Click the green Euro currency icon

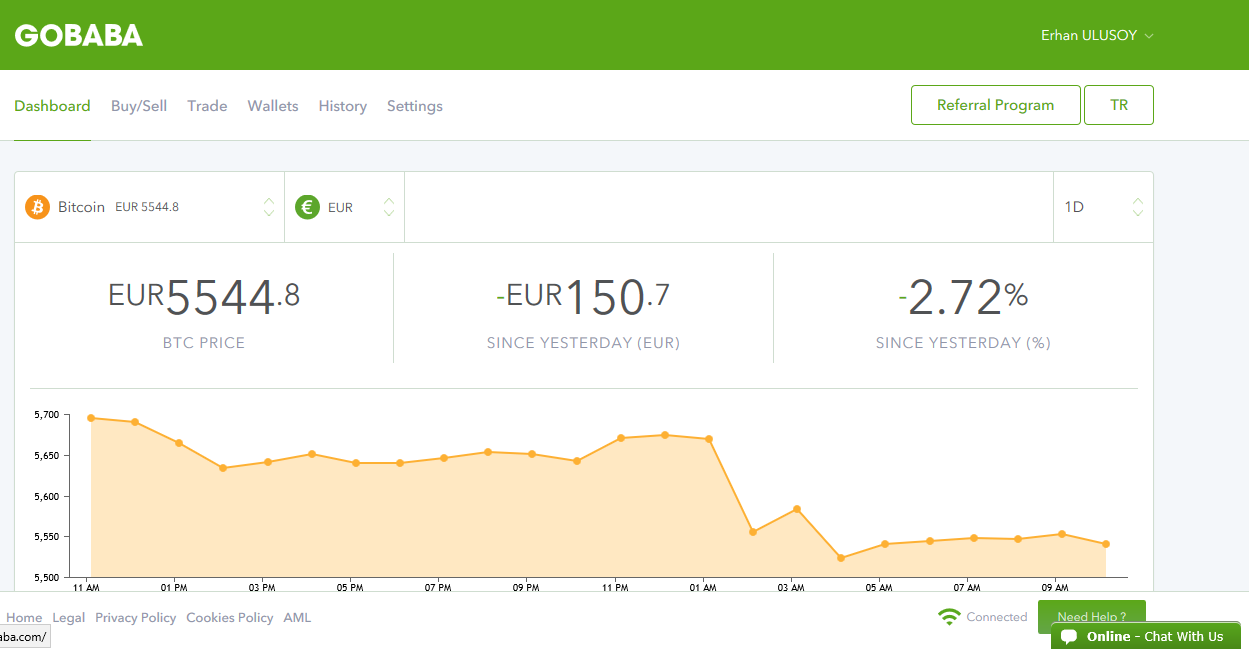click(x=307, y=207)
